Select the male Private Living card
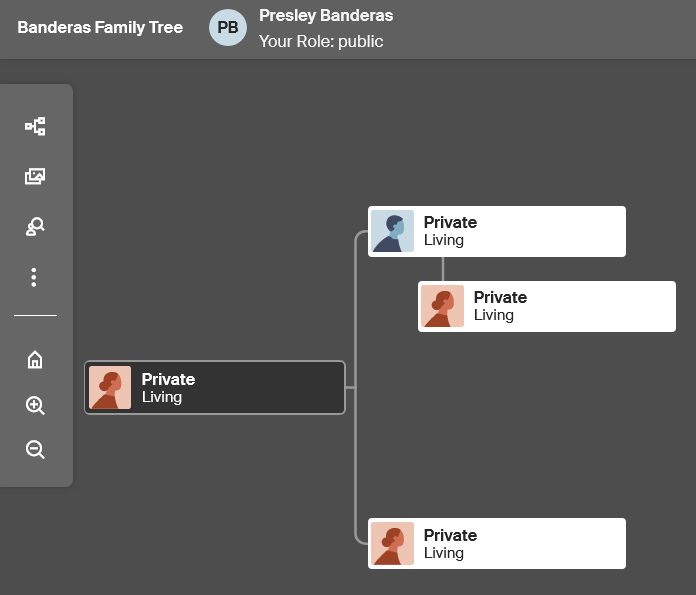Image resolution: width=696 pixels, height=595 pixels. 497,231
